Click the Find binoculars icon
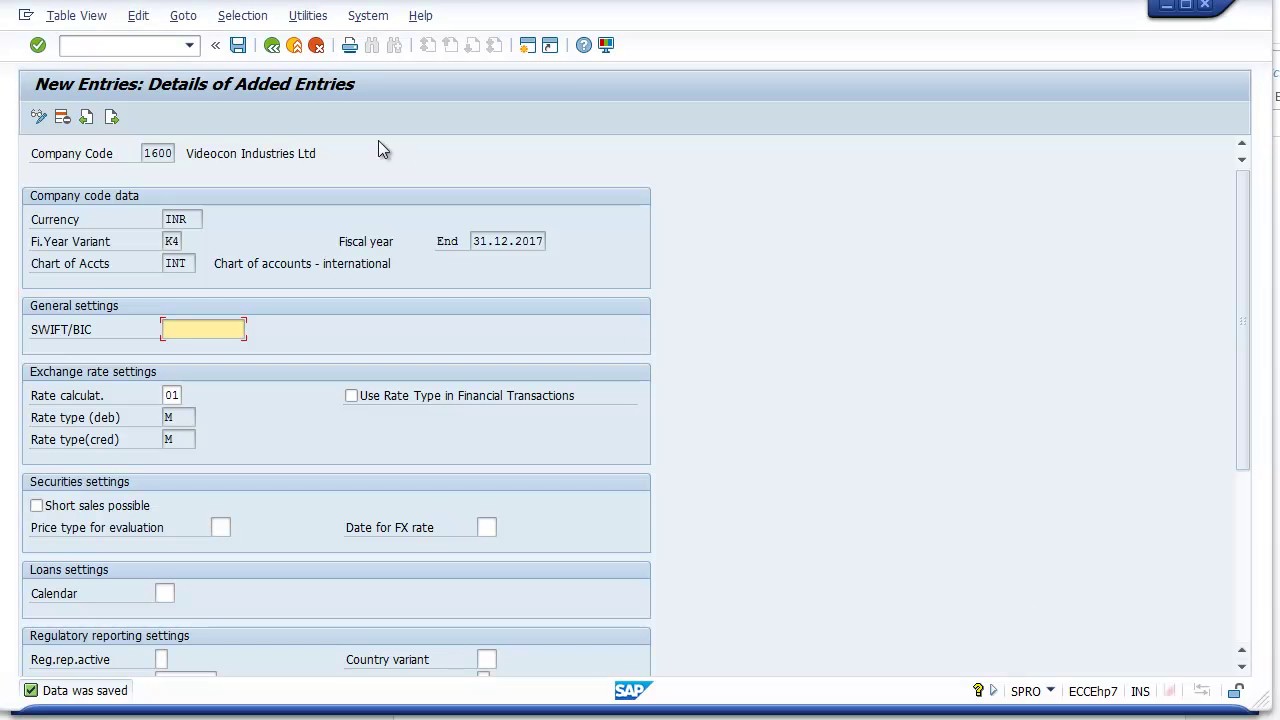The width and height of the screenshot is (1280, 720). pos(372,45)
